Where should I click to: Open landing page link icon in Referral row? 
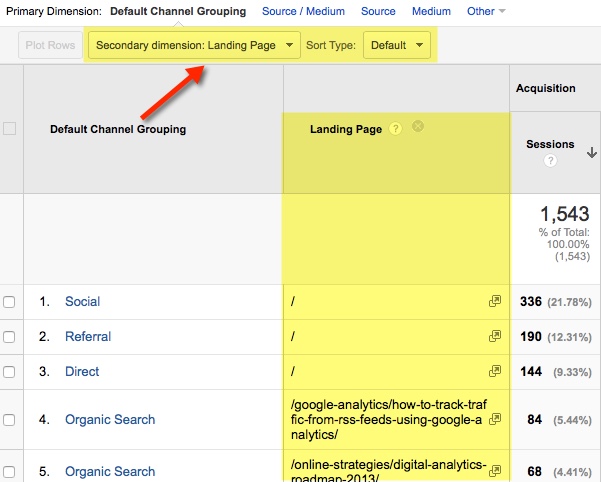[x=495, y=336]
